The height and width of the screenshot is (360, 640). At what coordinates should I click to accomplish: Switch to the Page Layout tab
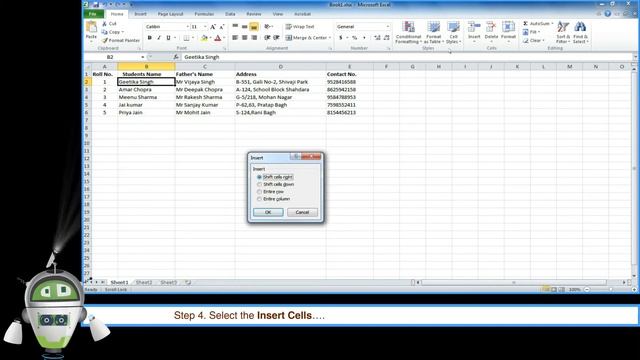coord(170,14)
